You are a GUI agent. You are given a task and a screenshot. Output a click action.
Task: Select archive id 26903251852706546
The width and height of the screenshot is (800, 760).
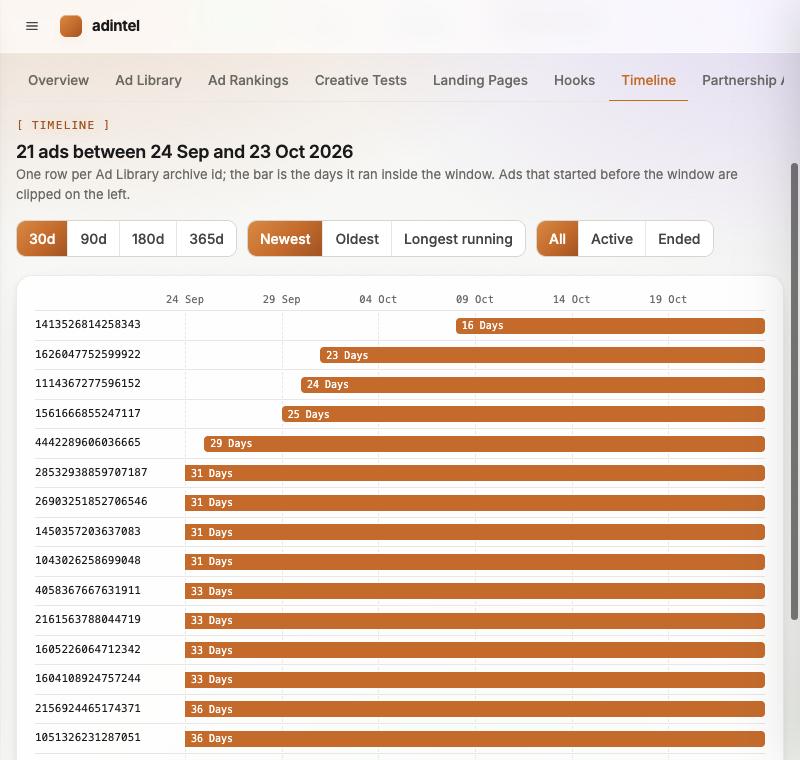(91, 501)
